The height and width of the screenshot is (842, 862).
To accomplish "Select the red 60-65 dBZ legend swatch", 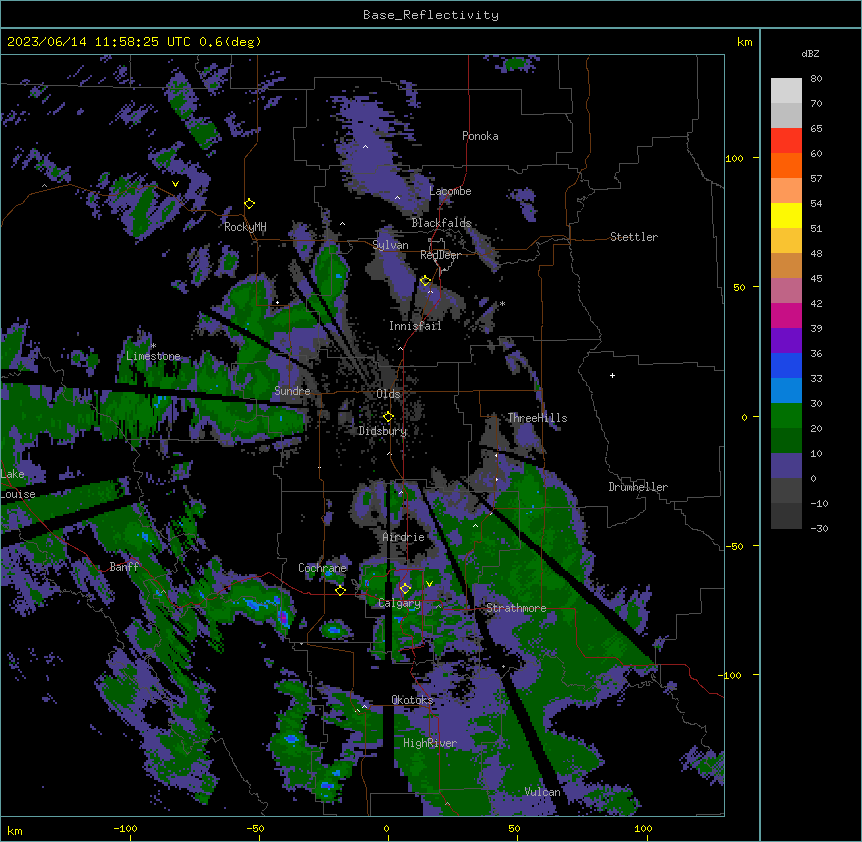I will click(x=786, y=140).
